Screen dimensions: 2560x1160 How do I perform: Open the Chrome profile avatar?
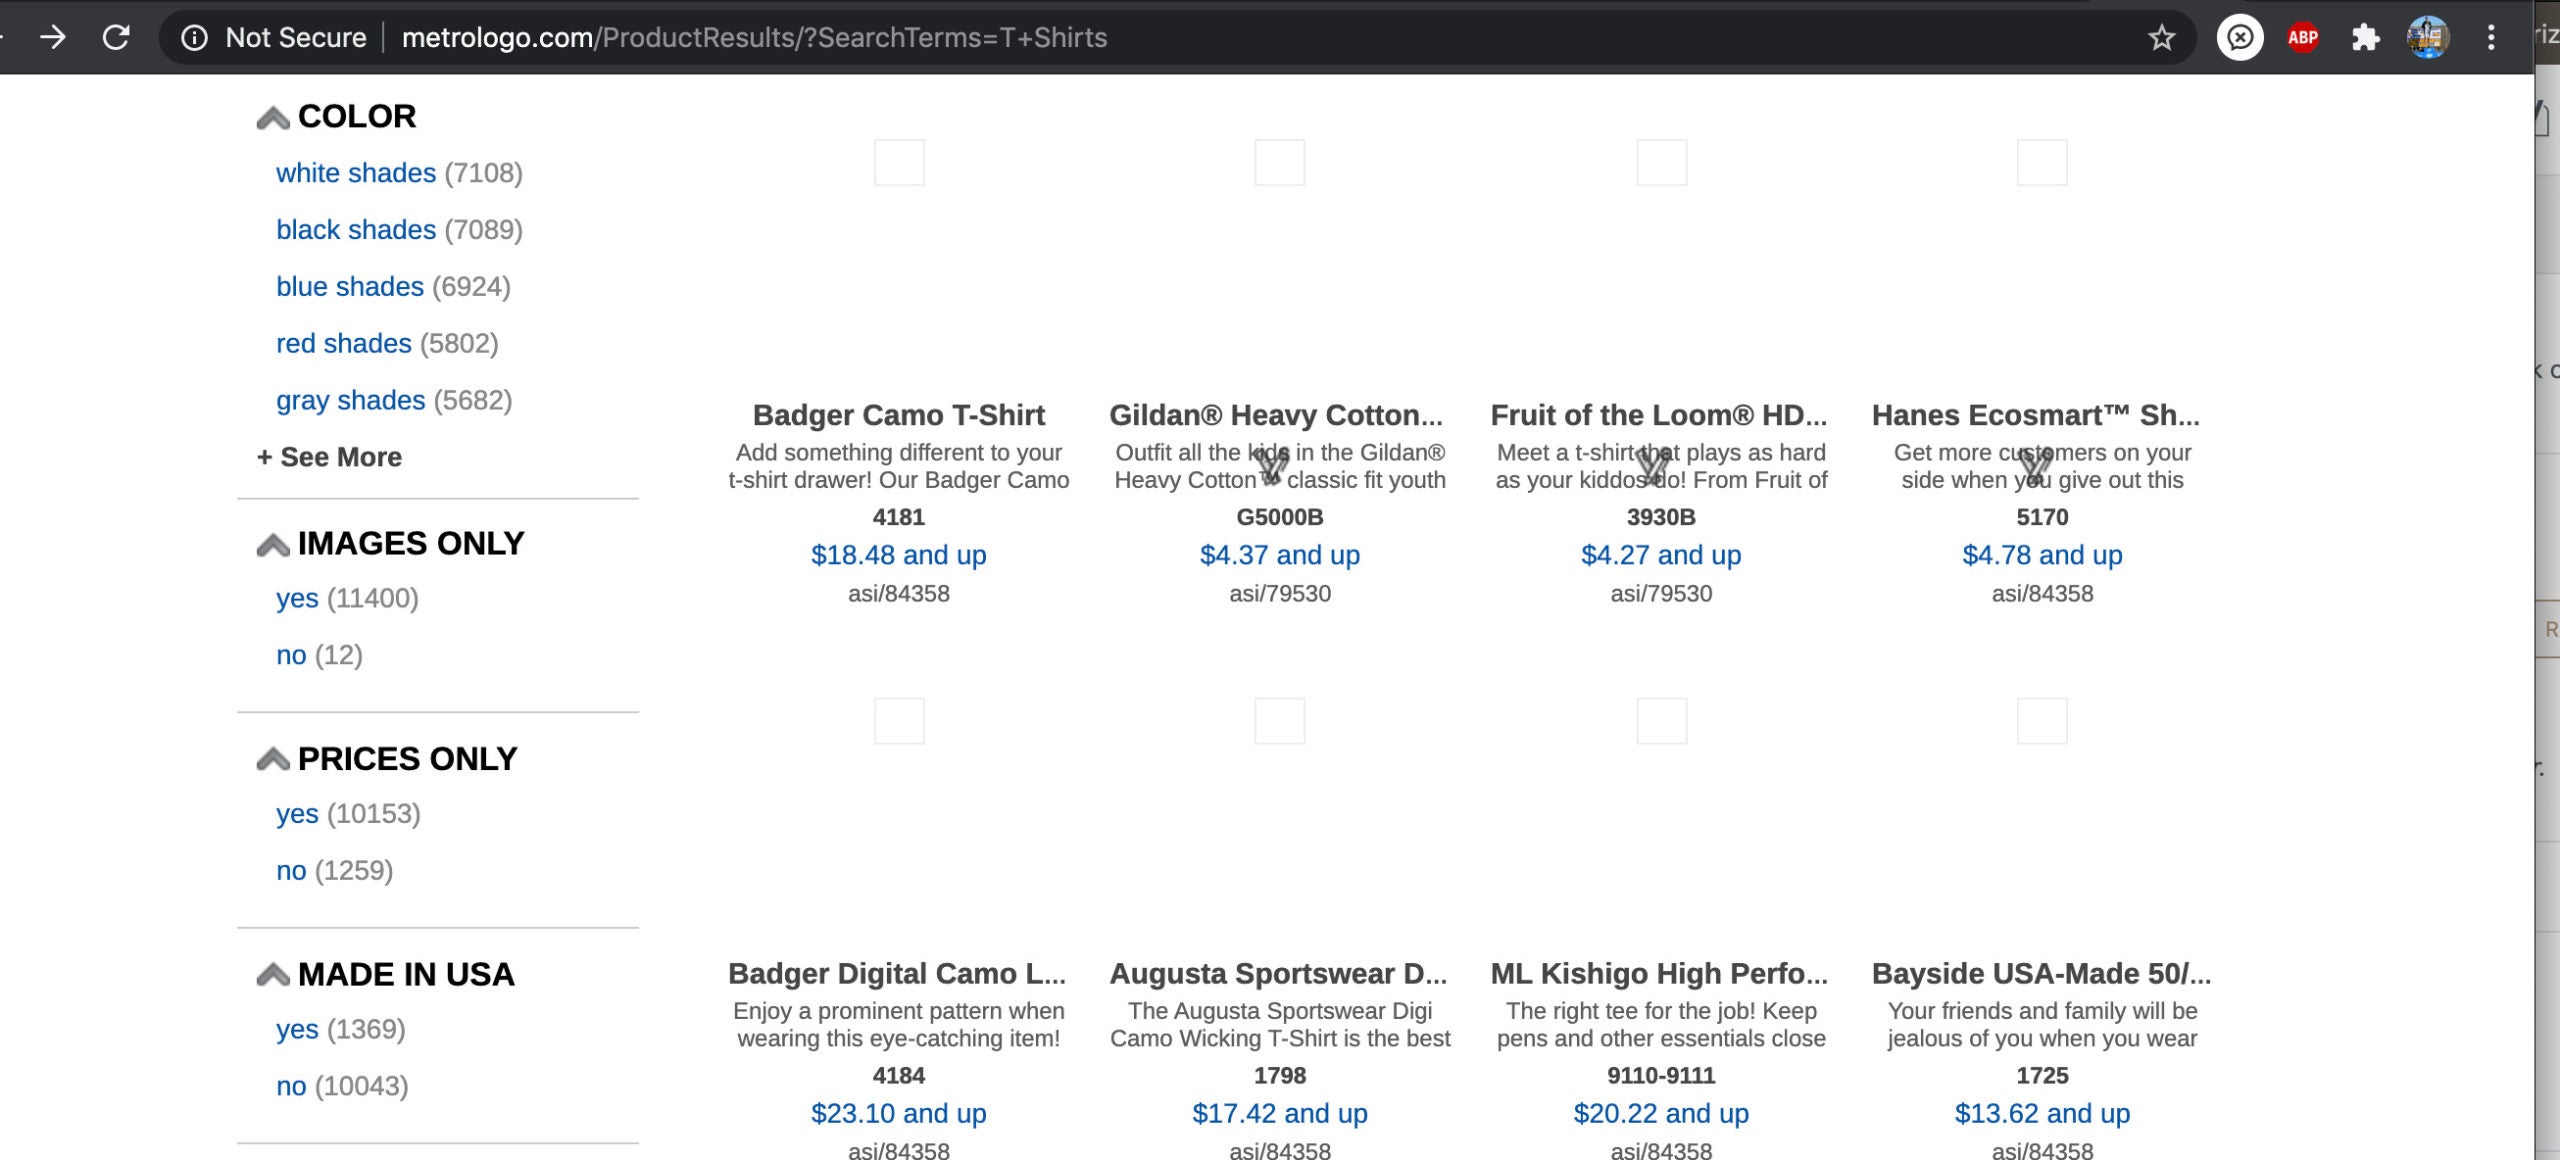(x=2428, y=38)
